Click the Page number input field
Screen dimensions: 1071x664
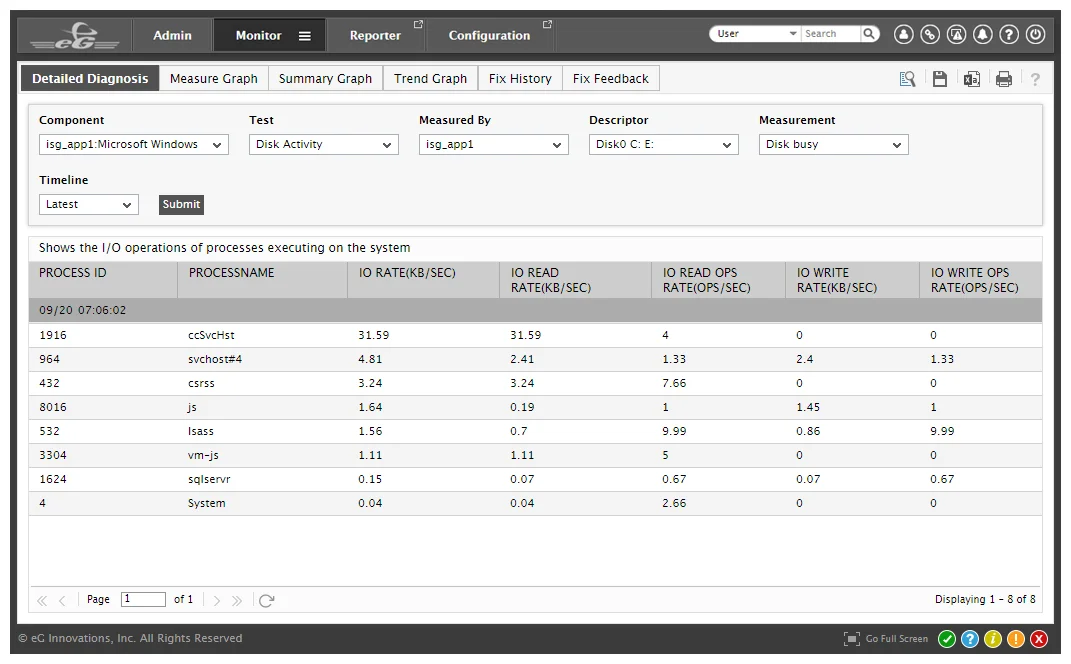click(x=143, y=599)
